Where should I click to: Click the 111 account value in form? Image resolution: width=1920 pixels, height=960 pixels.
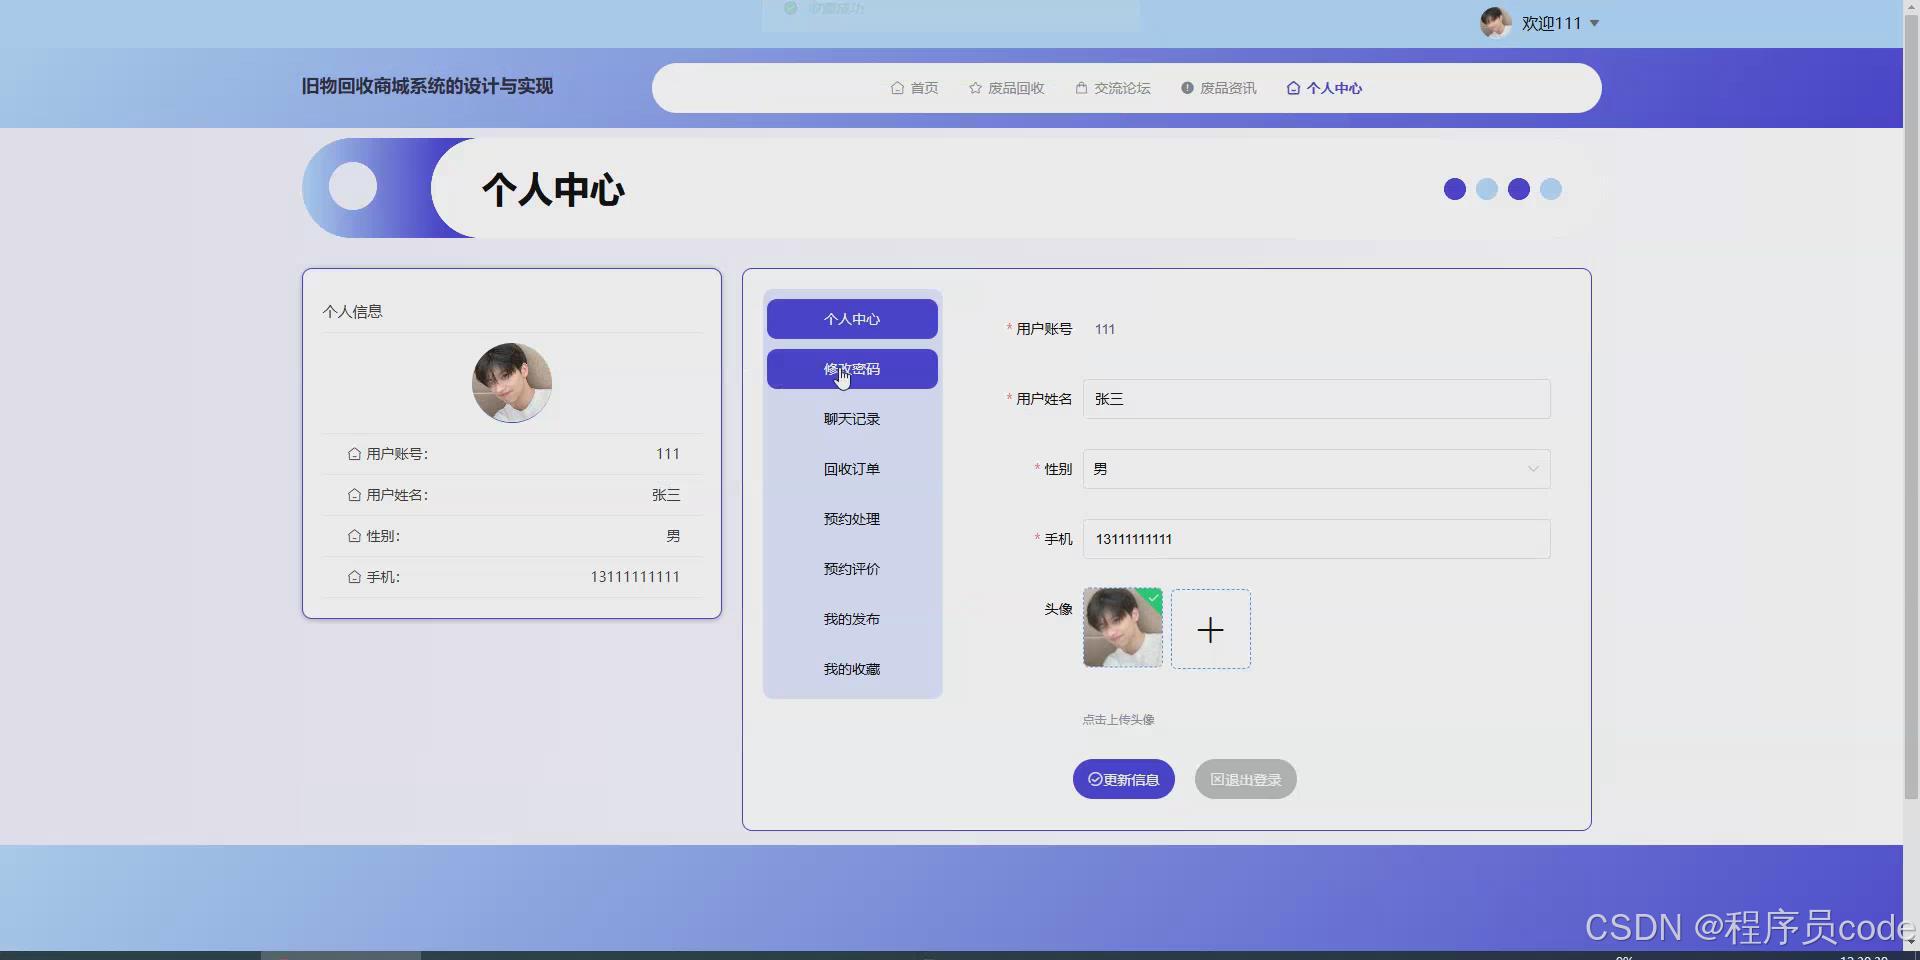pyautogui.click(x=1105, y=329)
